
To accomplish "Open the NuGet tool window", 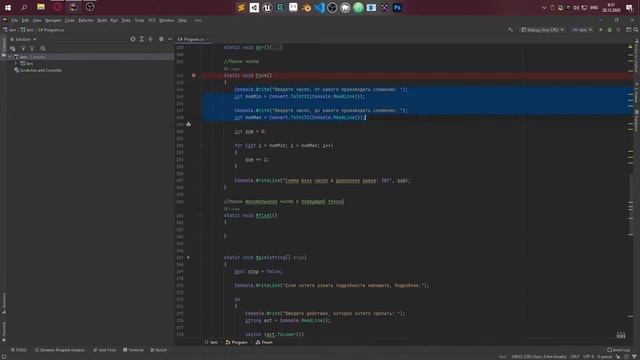I will pyautogui.click(x=158, y=350).
